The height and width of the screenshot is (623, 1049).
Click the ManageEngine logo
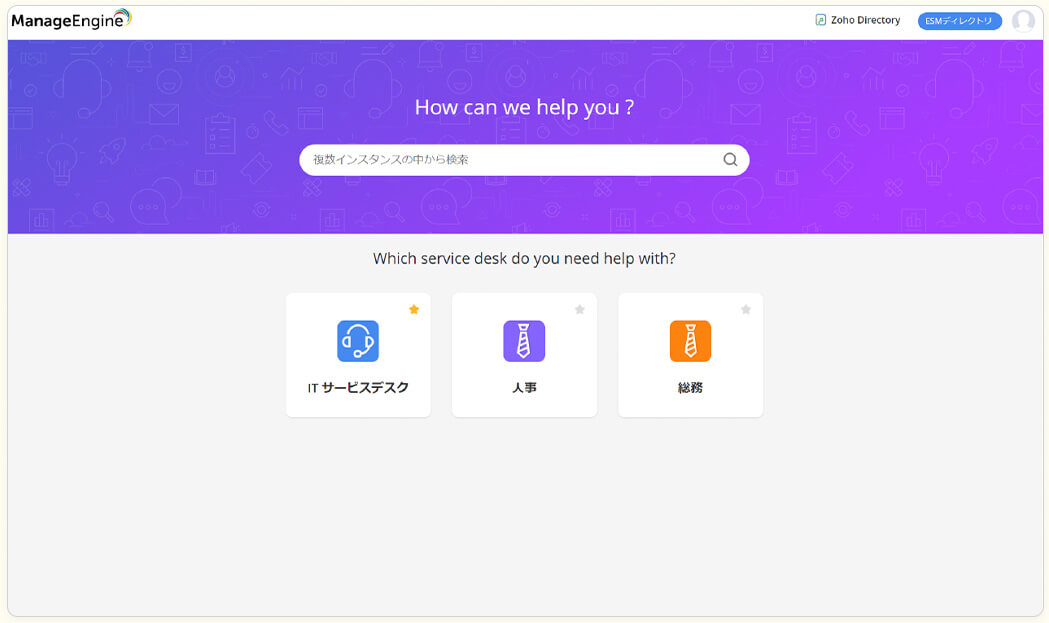click(x=70, y=20)
